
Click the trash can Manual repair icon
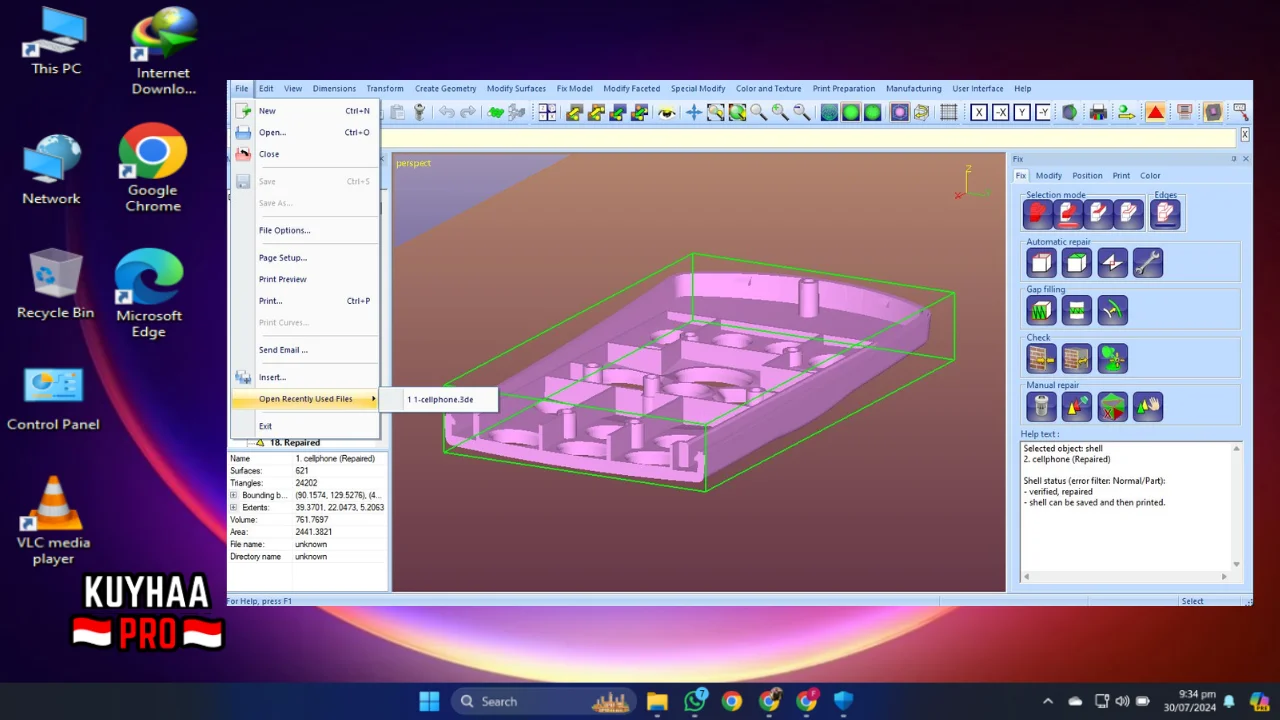tap(1041, 406)
